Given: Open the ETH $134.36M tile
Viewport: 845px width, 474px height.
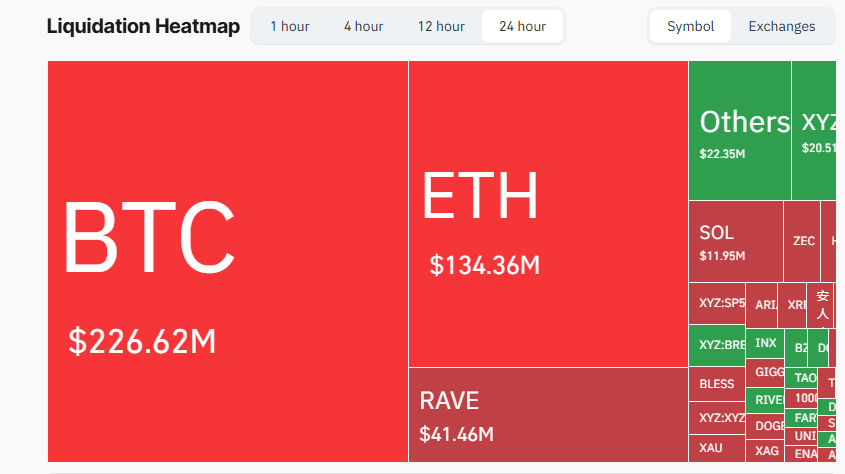Looking at the screenshot, I should point(548,213).
